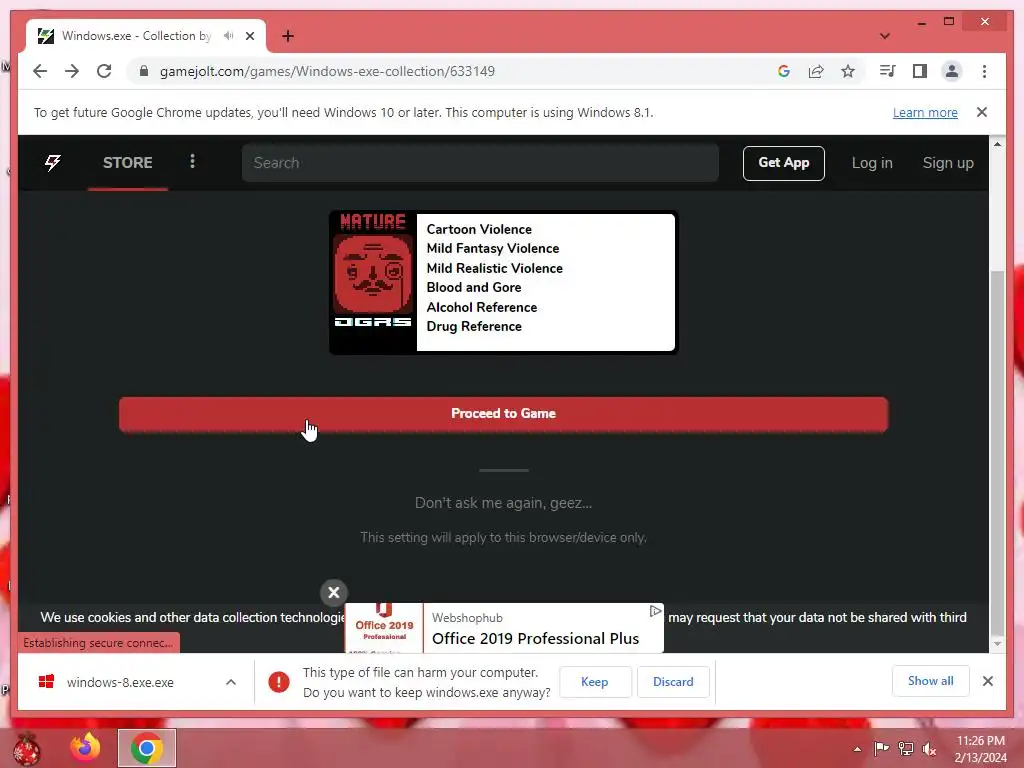Open the Chrome side panel

pyautogui.click(x=920, y=71)
